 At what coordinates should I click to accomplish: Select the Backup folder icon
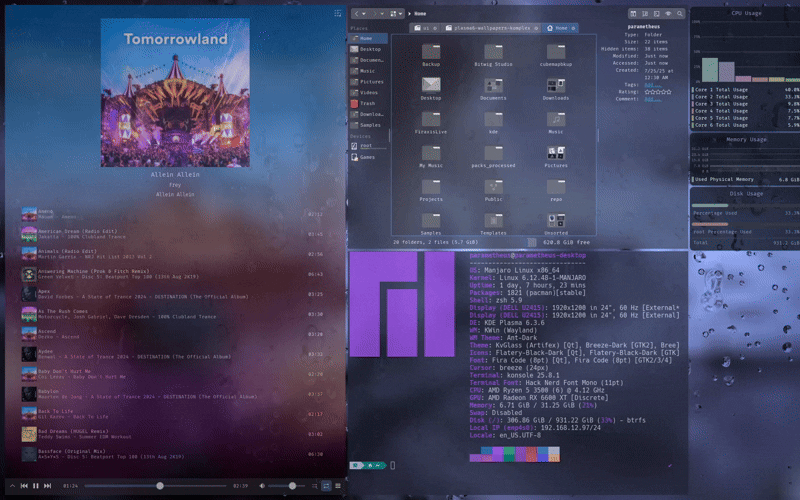point(431,52)
